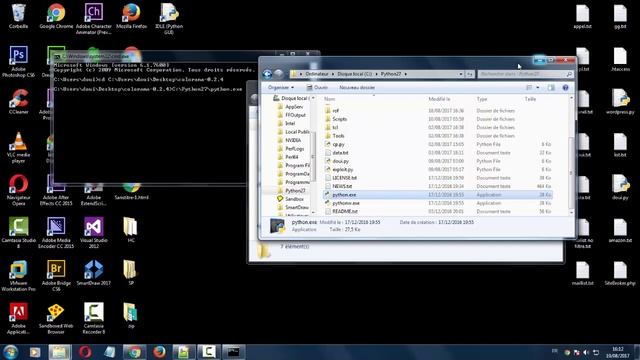Select Sandbox in the navigation tree
Viewport: 640px width, 360px height.
(294, 199)
